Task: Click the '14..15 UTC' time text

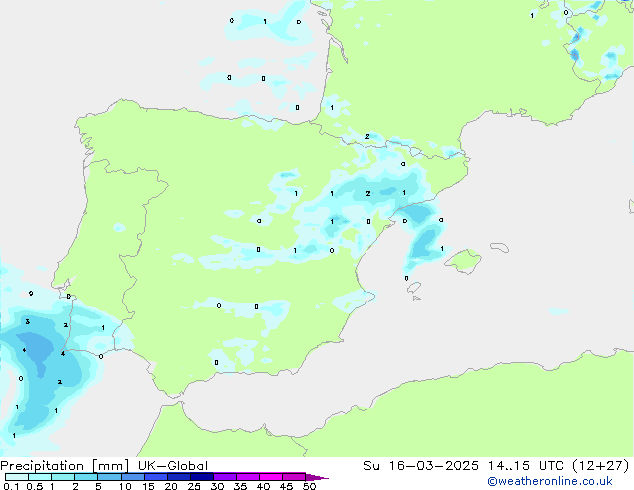Action: click(526, 466)
